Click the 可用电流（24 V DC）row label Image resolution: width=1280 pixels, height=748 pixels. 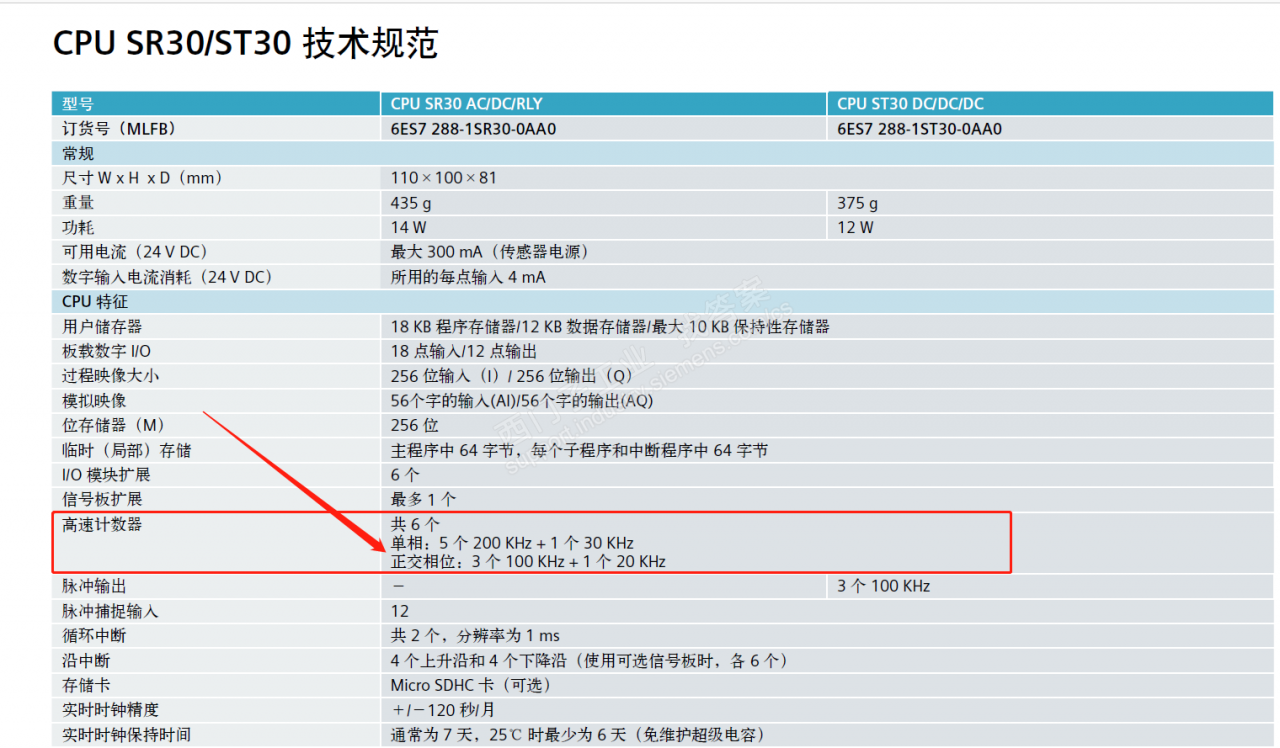pos(138,251)
